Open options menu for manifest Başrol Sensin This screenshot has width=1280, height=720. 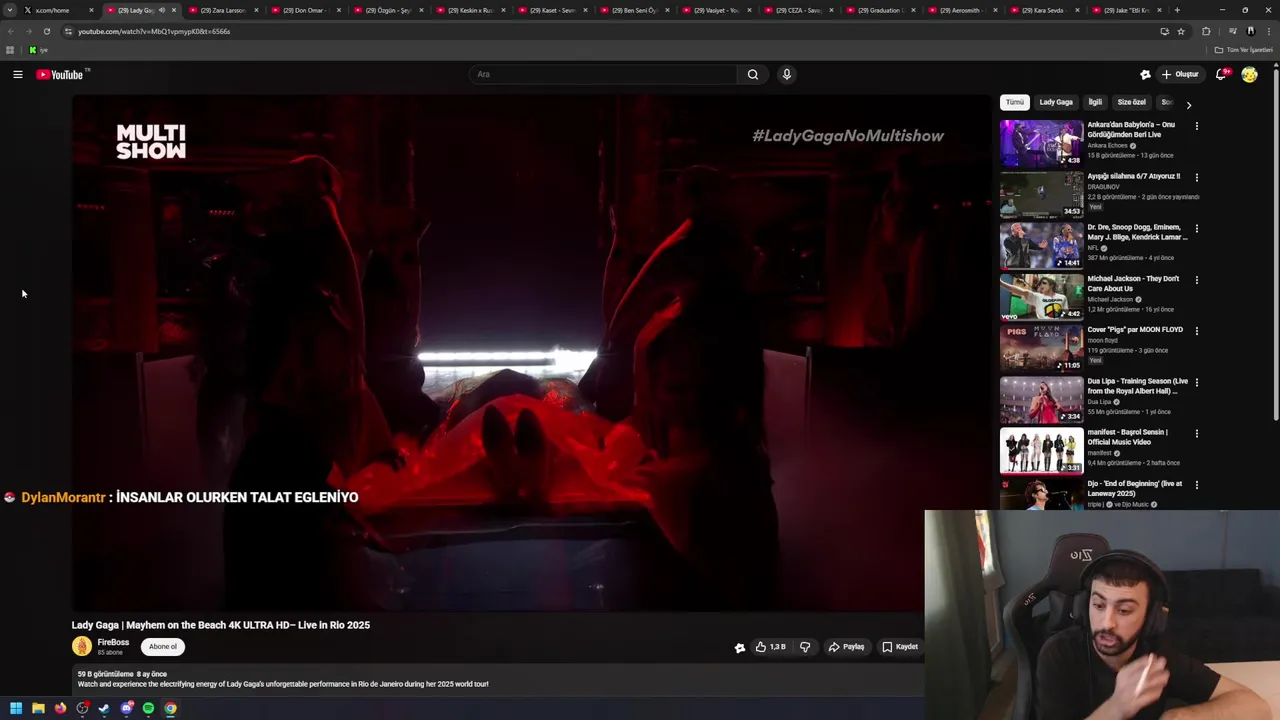1196,434
